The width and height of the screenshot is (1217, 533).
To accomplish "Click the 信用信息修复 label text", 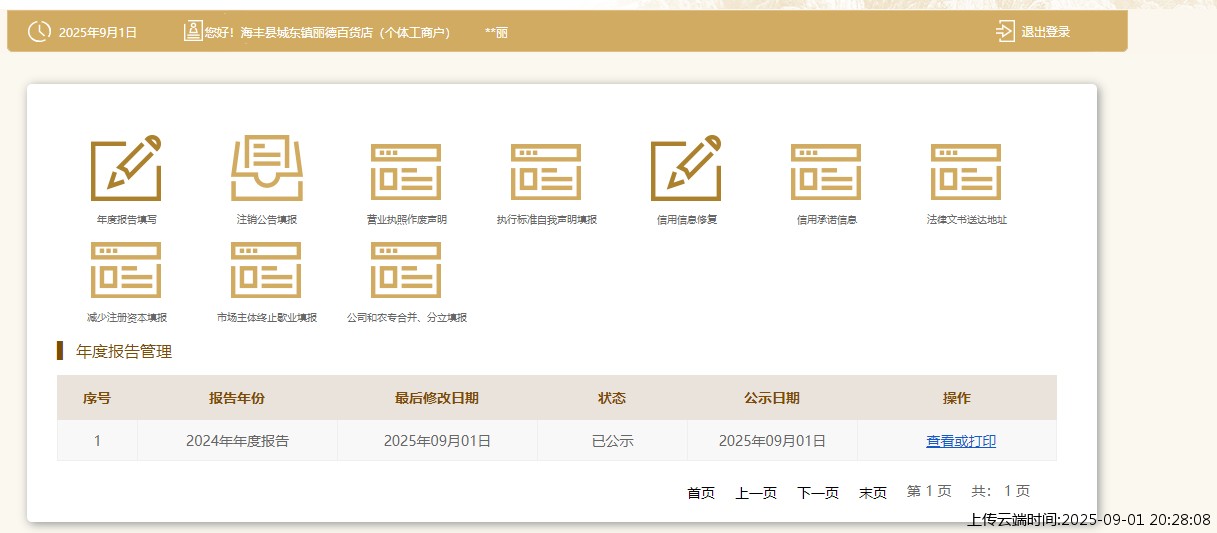I will 686,219.
